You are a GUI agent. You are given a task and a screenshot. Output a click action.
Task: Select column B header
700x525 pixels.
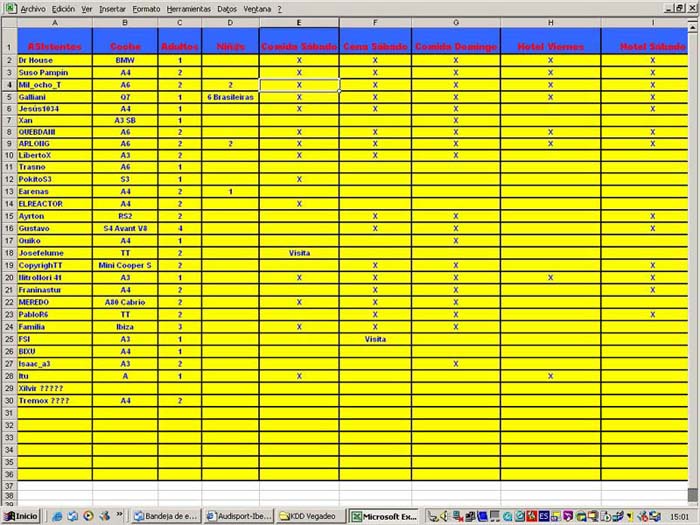(125, 22)
